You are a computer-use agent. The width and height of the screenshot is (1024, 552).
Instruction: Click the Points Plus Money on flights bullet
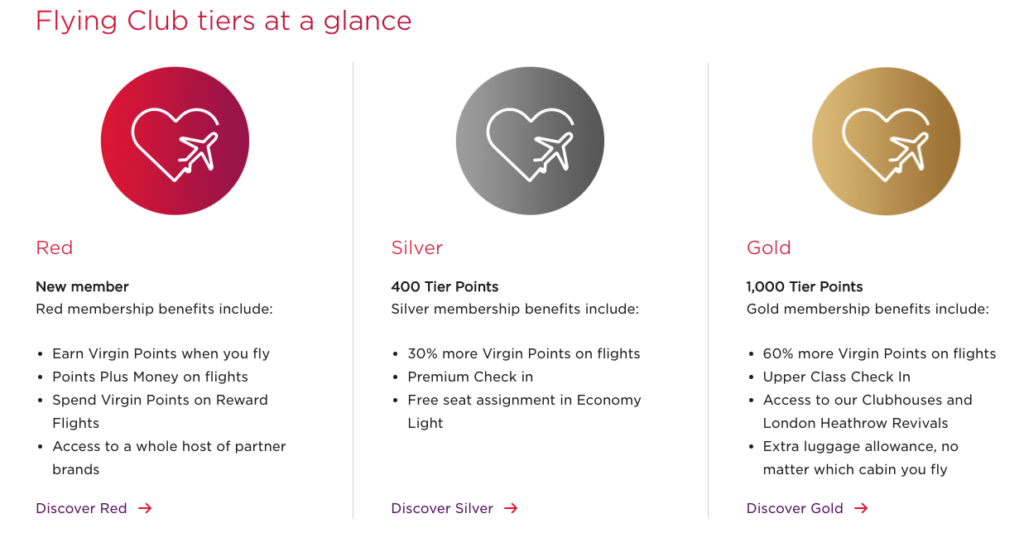pos(150,377)
